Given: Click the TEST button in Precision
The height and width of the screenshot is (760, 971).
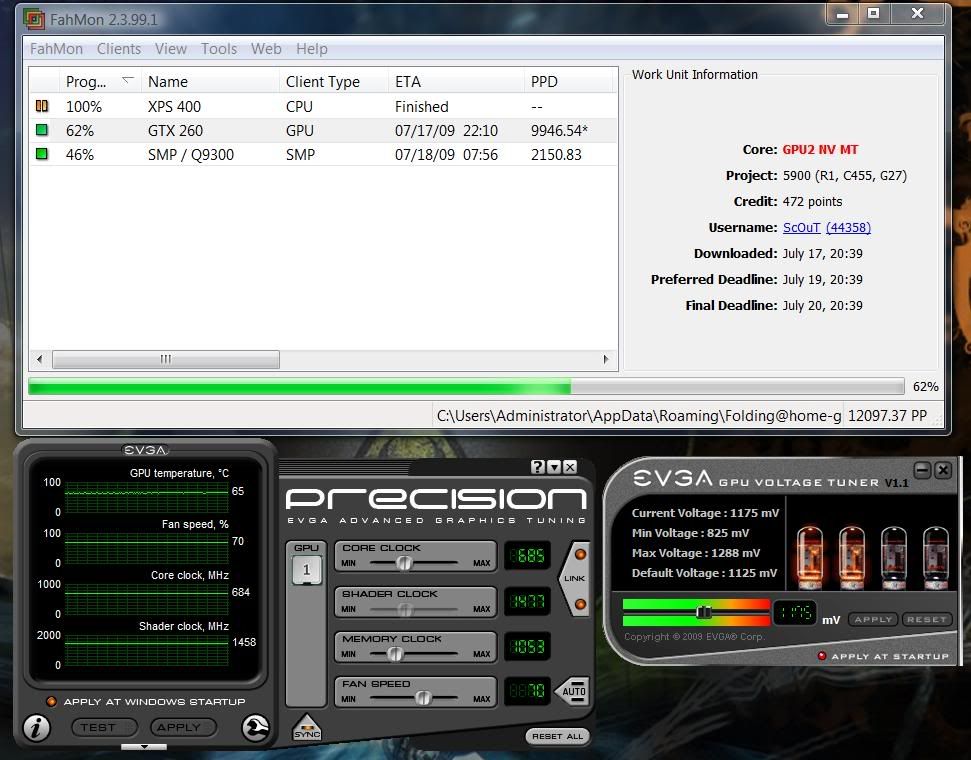Looking at the screenshot, I should pyautogui.click(x=103, y=727).
